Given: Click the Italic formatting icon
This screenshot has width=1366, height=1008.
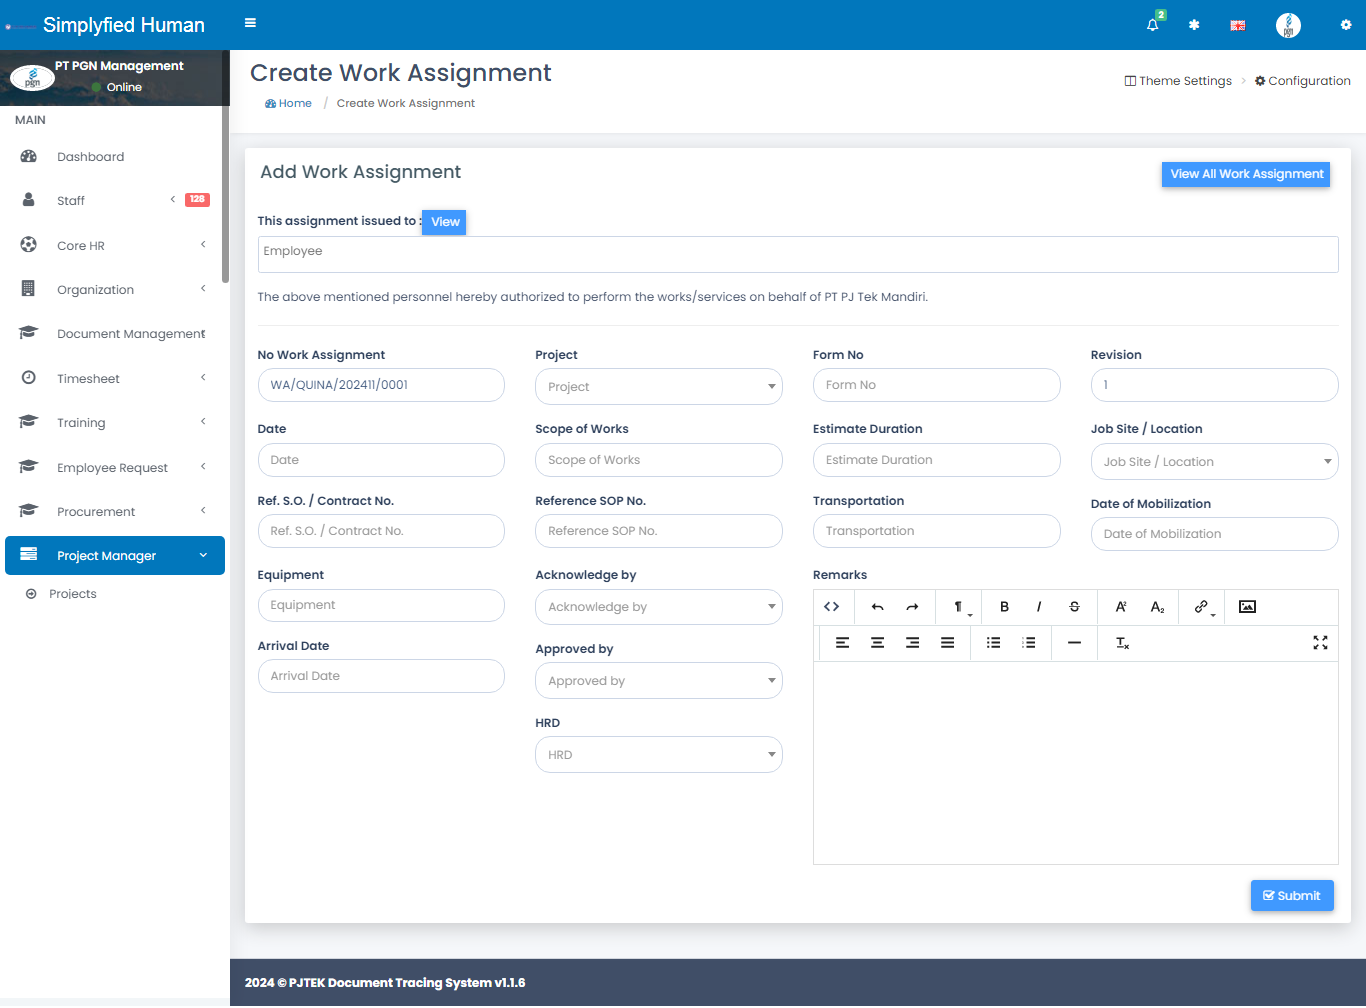Looking at the screenshot, I should pos(1039,607).
